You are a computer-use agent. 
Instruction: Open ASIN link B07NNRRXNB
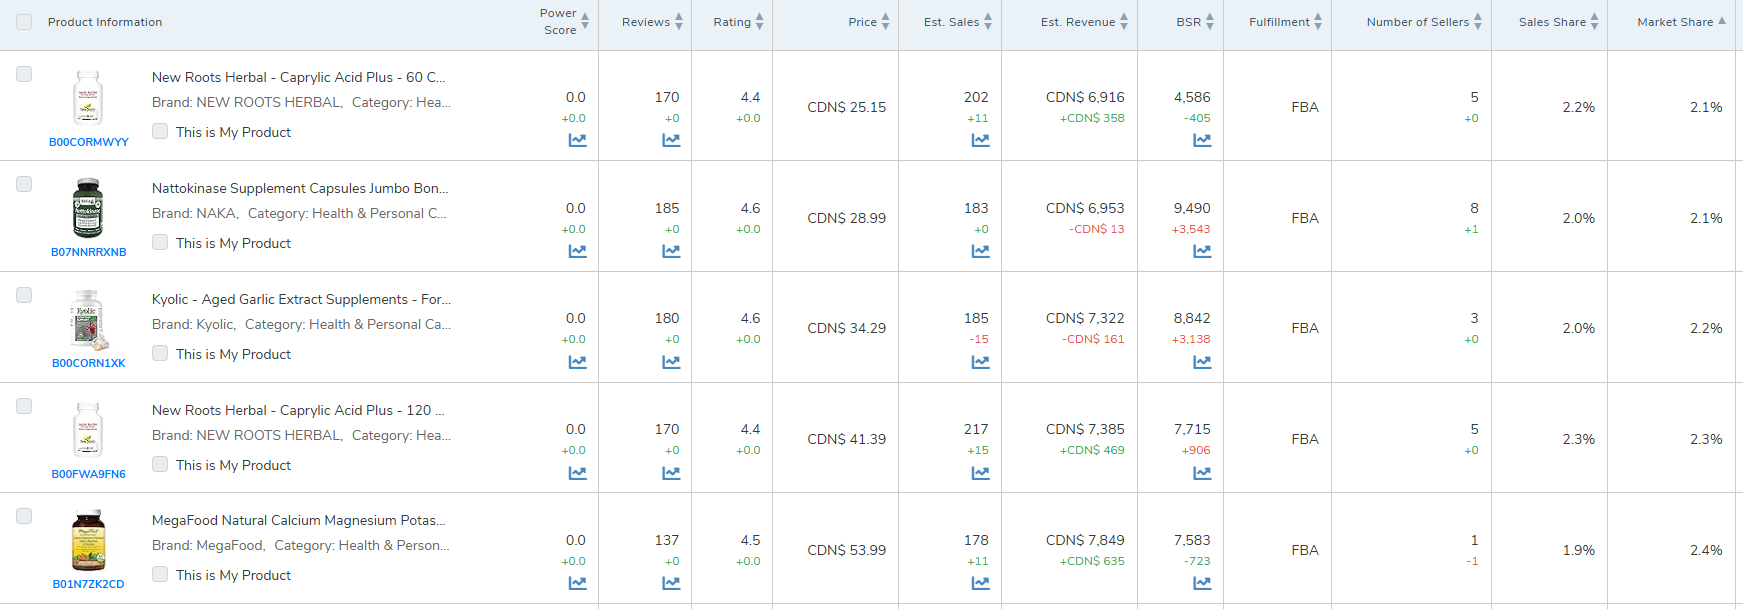(89, 252)
